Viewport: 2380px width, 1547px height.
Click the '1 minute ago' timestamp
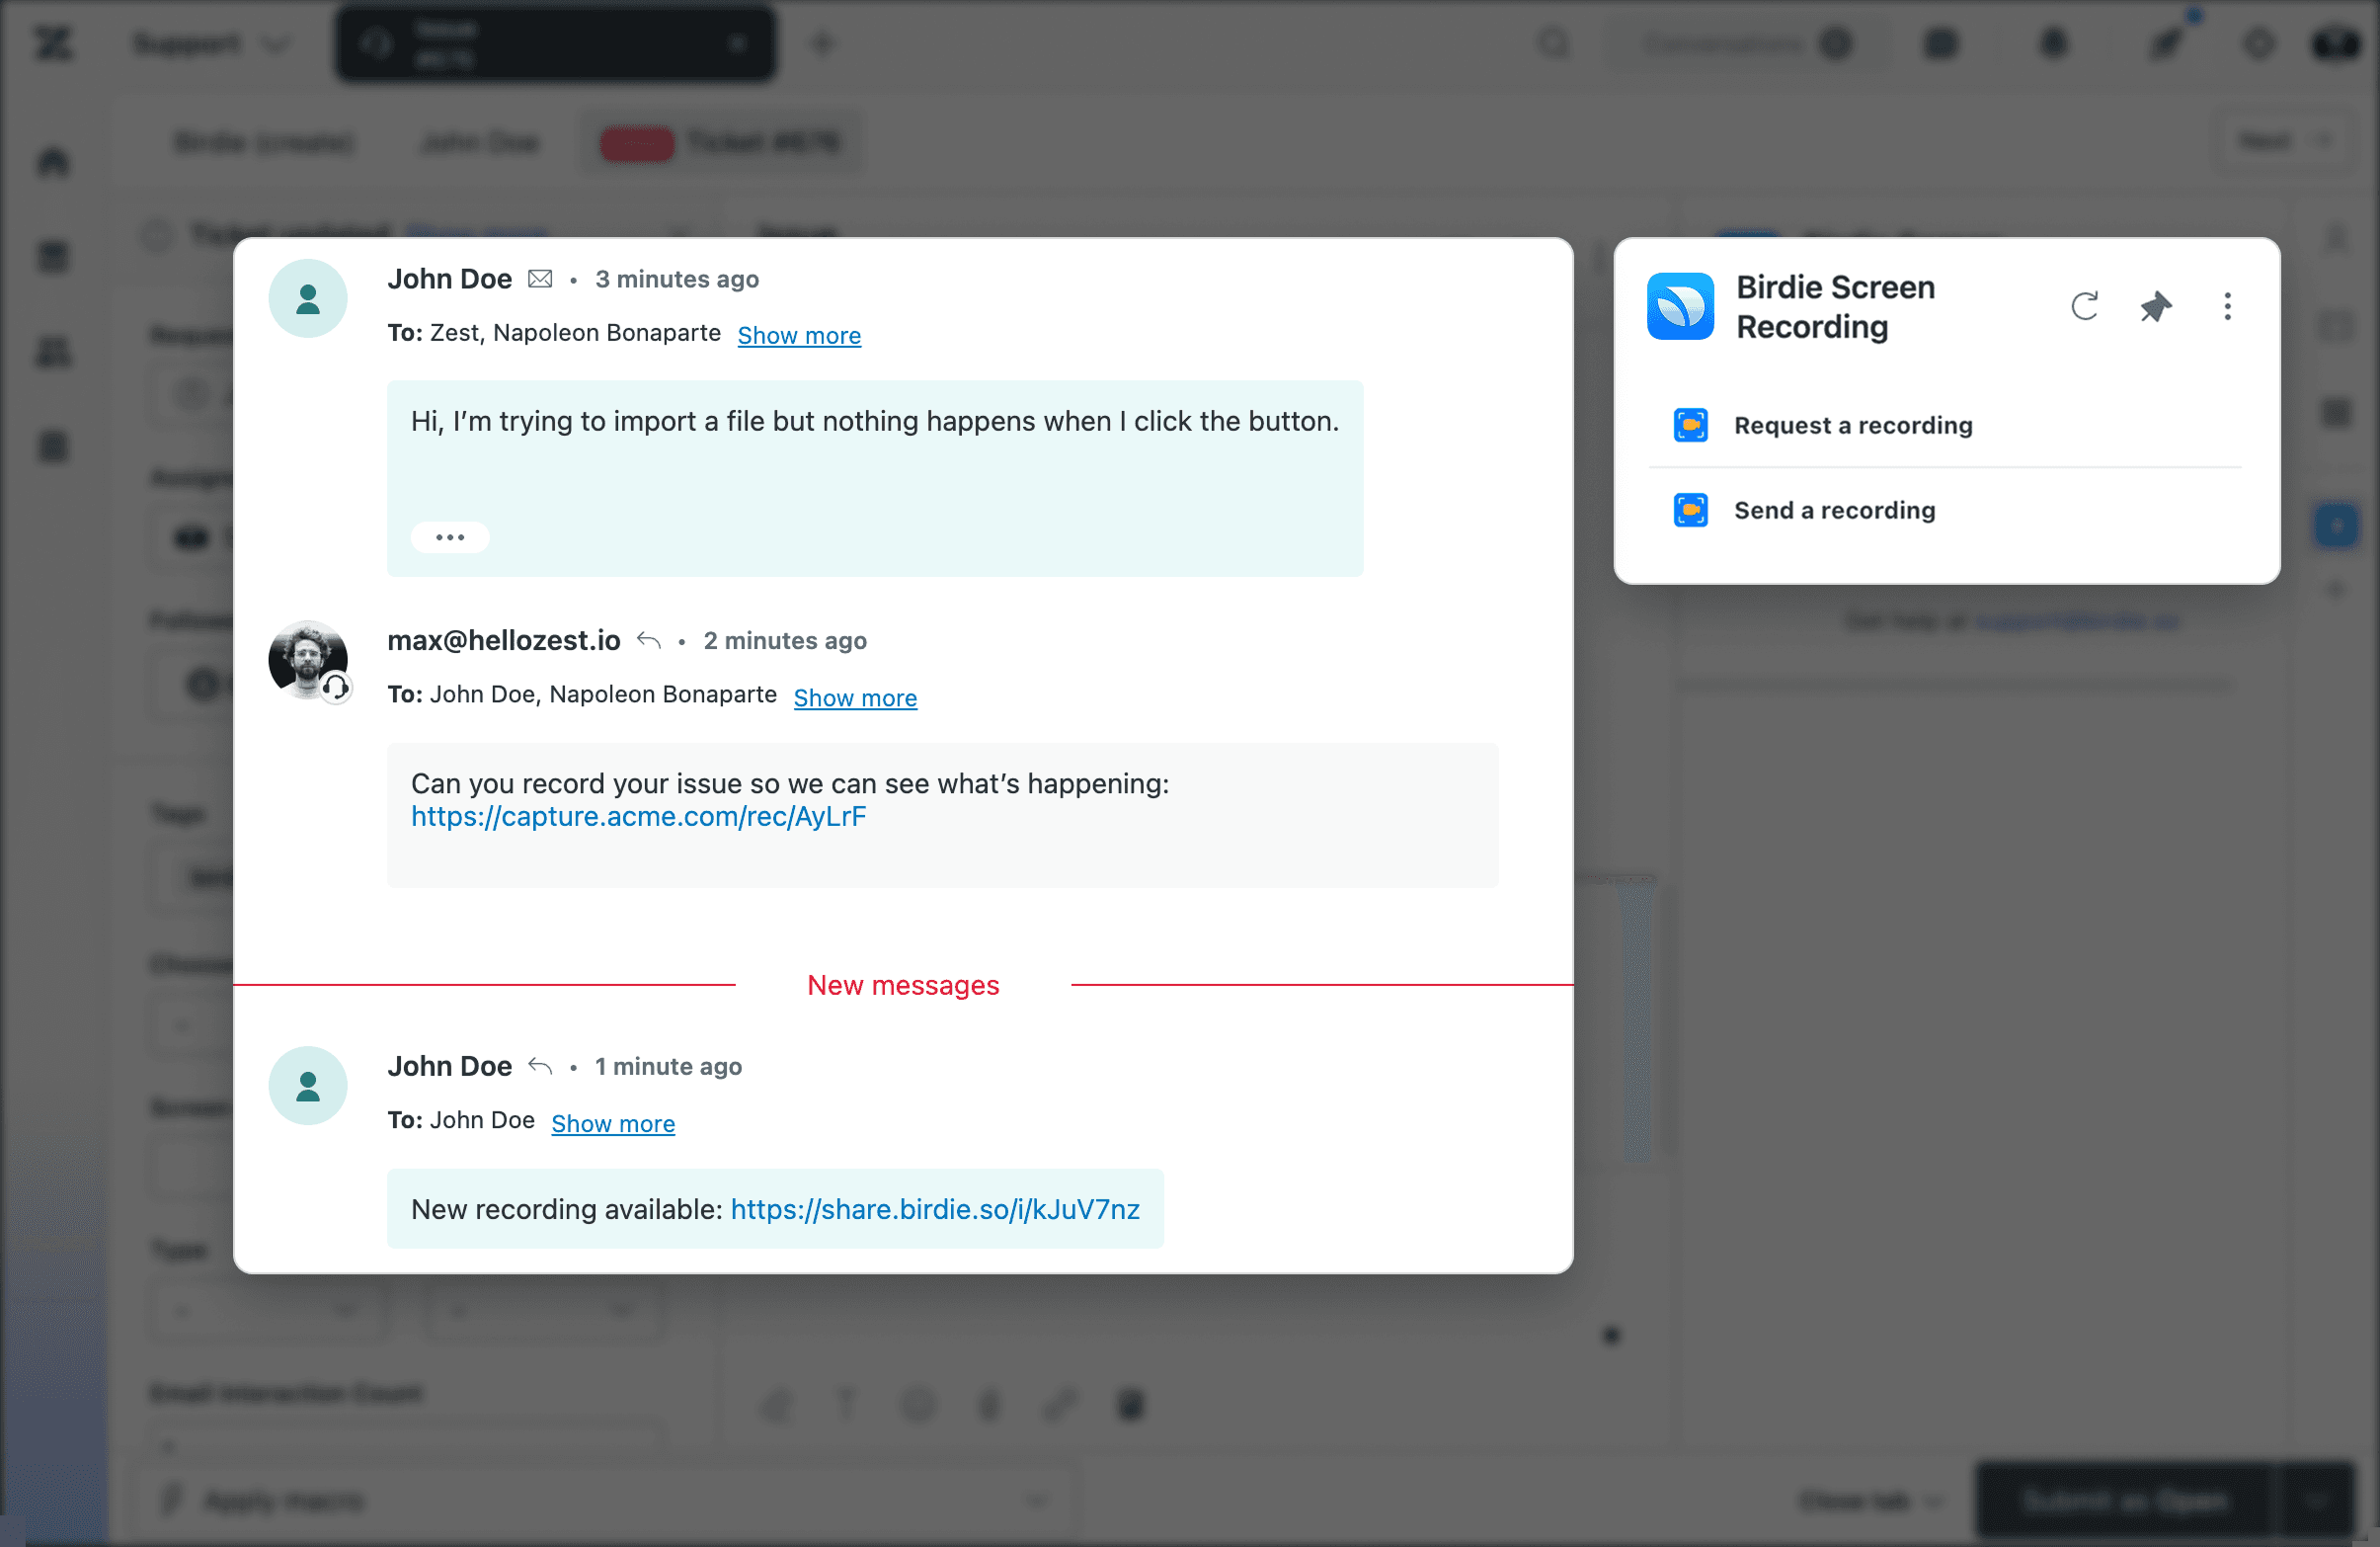click(x=668, y=1066)
